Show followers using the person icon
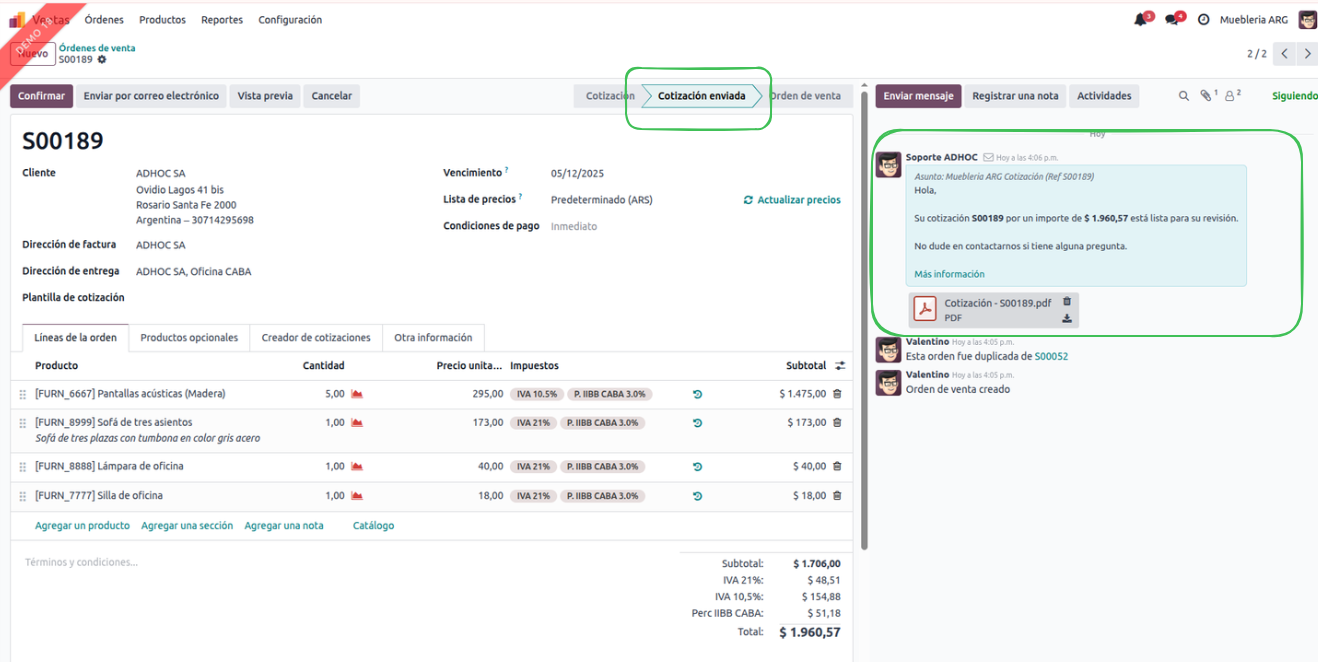1318x662 pixels. tap(1231, 96)
